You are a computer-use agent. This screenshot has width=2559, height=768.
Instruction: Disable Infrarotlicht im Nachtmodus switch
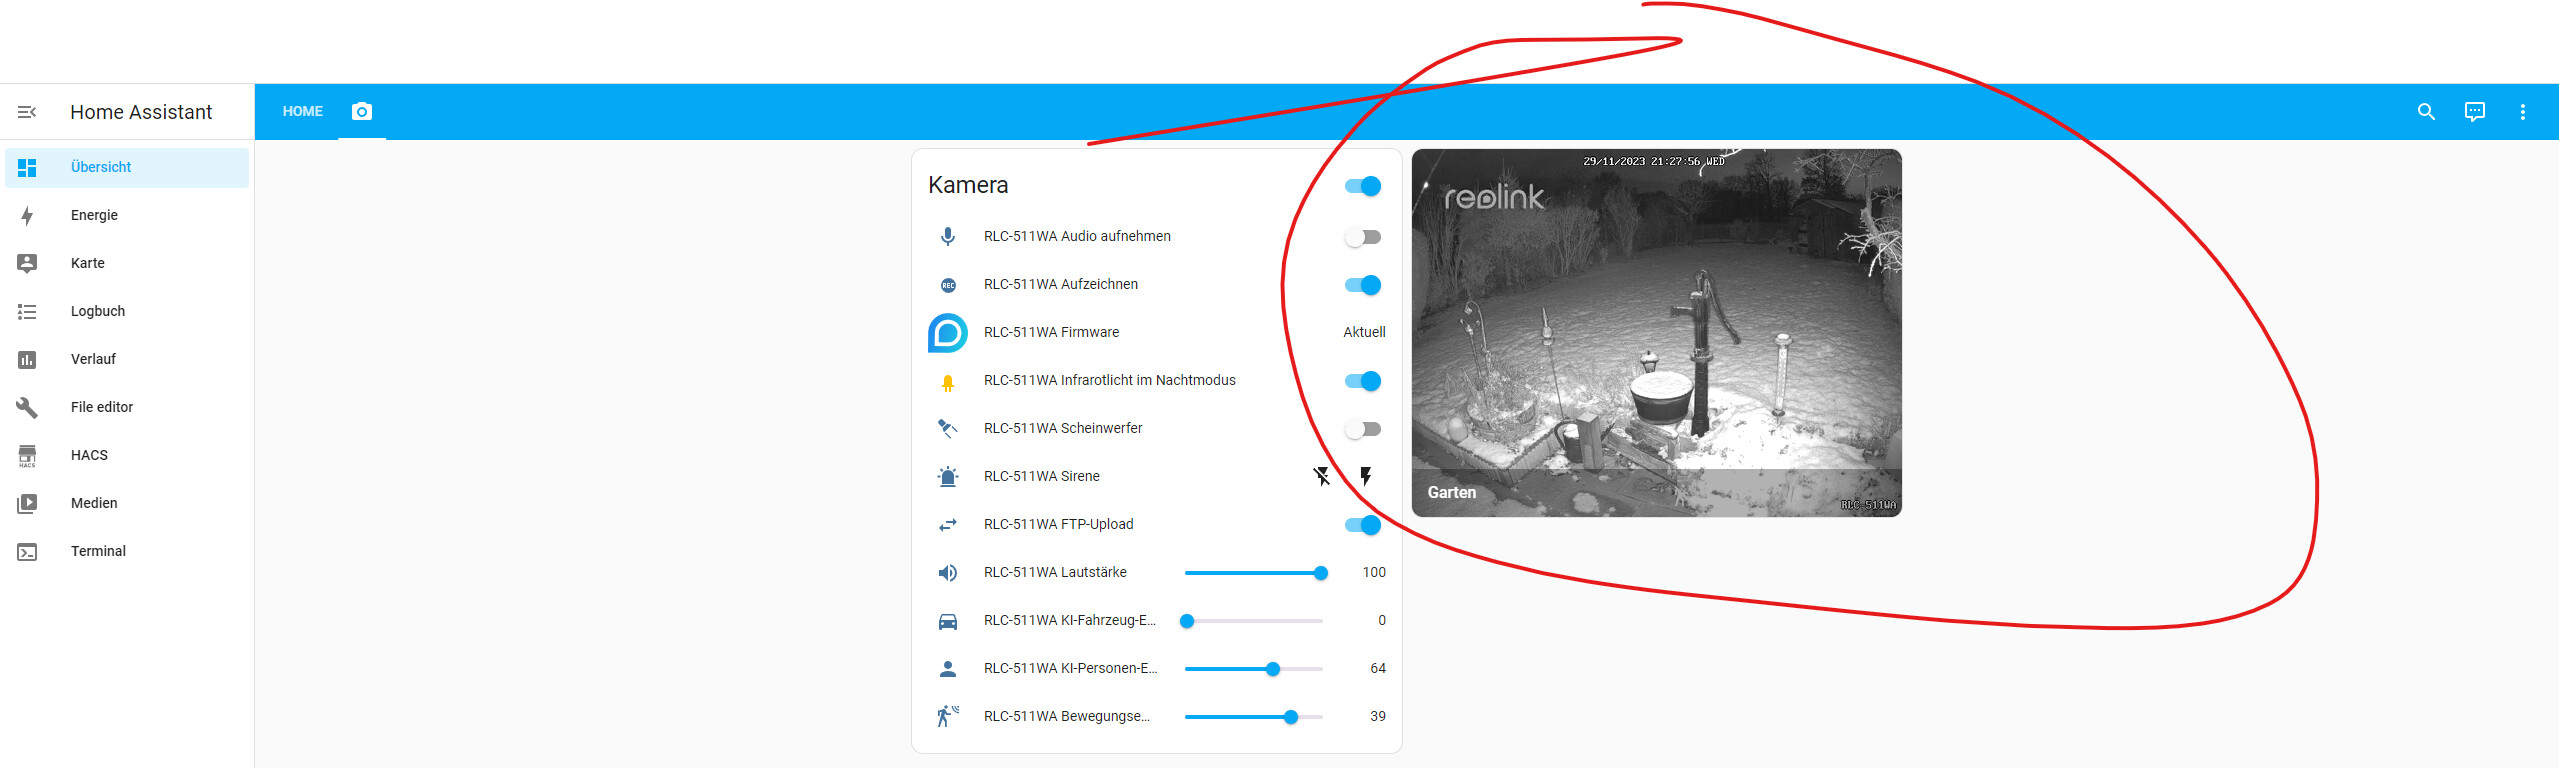click(1363, 381)
